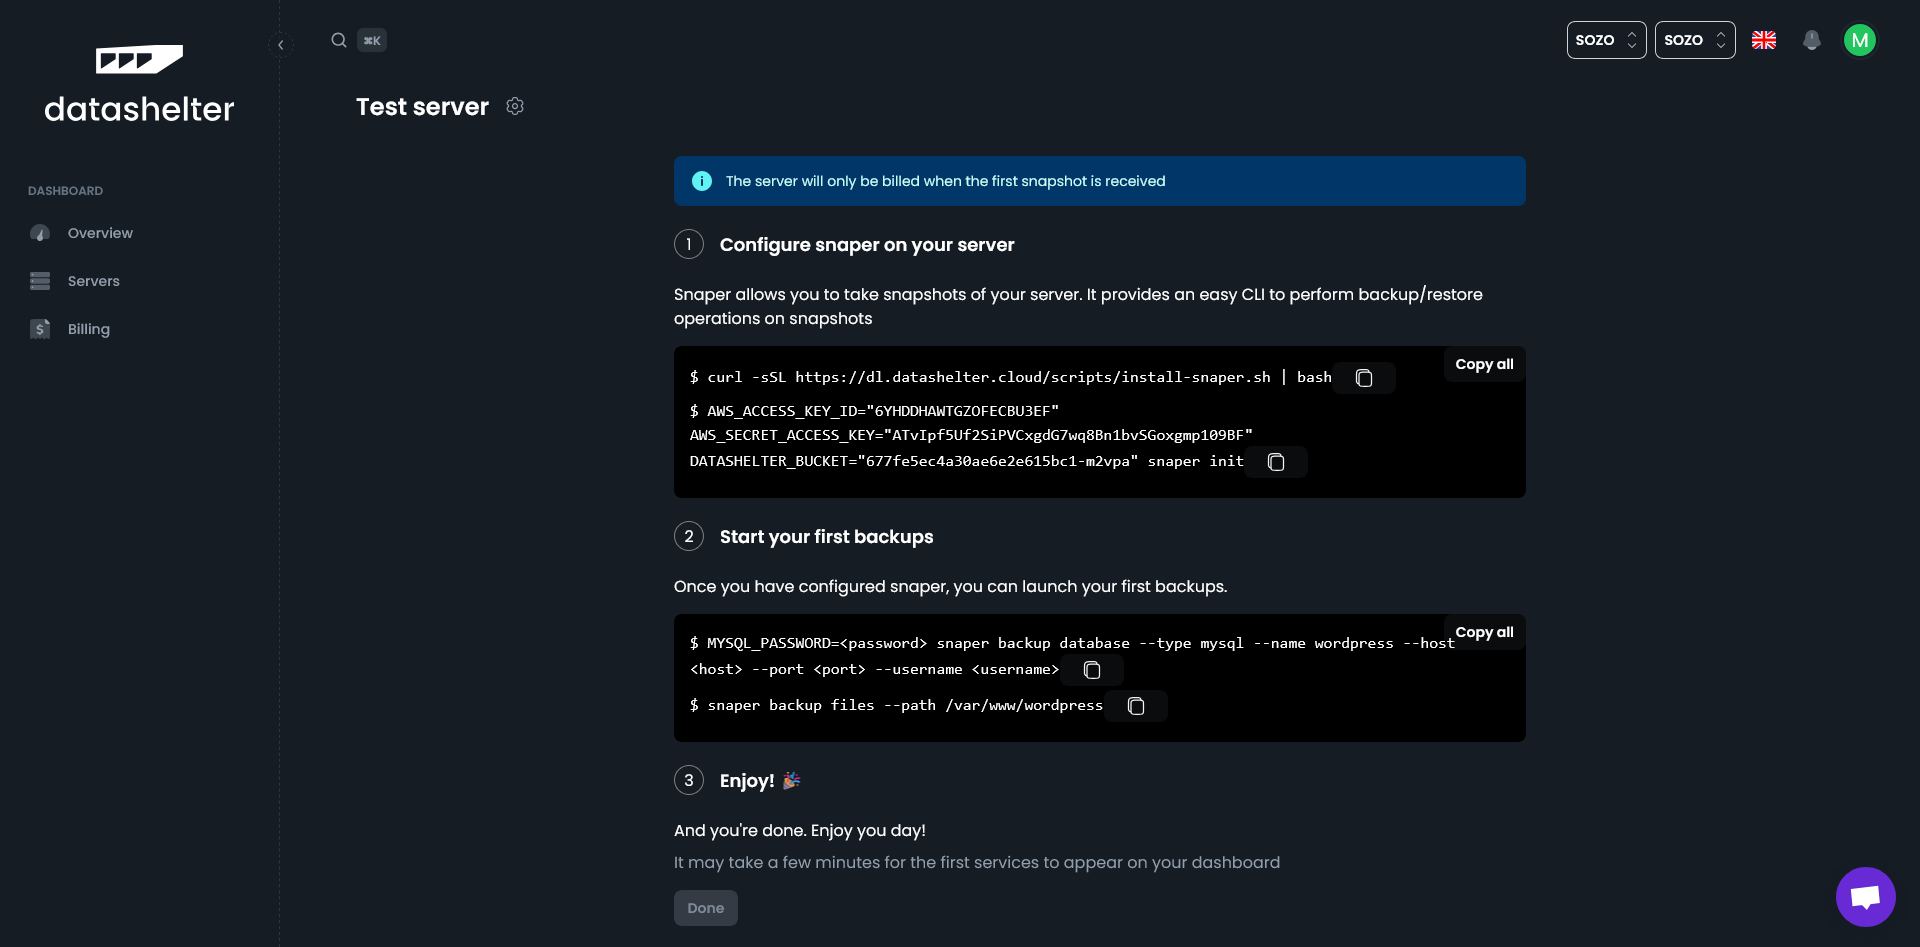Copy the snaper backup files command
Viewport: 1920px width, 947px height.
tap(1136, 706)
